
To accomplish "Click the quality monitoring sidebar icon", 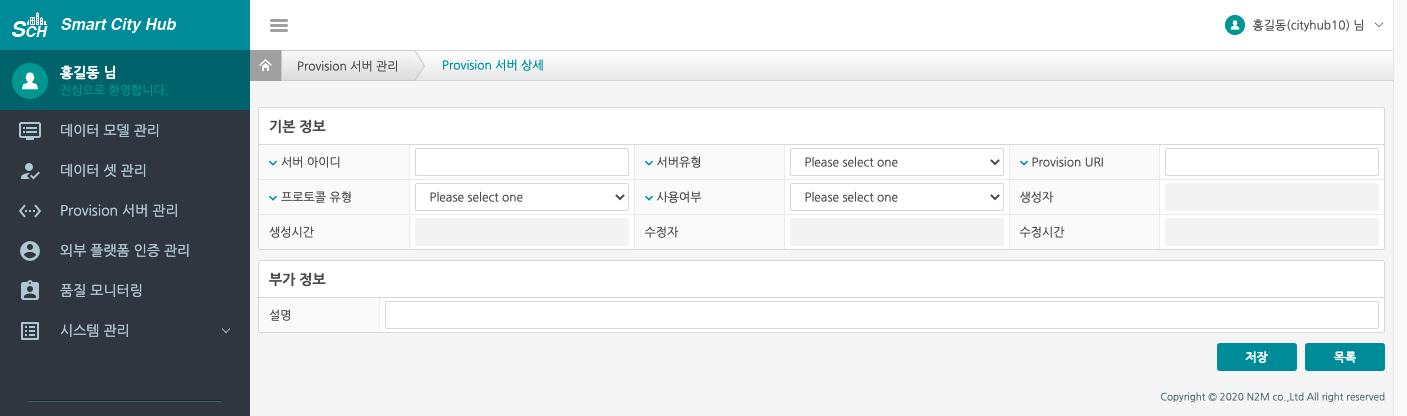I will click(x=30, y=290).
